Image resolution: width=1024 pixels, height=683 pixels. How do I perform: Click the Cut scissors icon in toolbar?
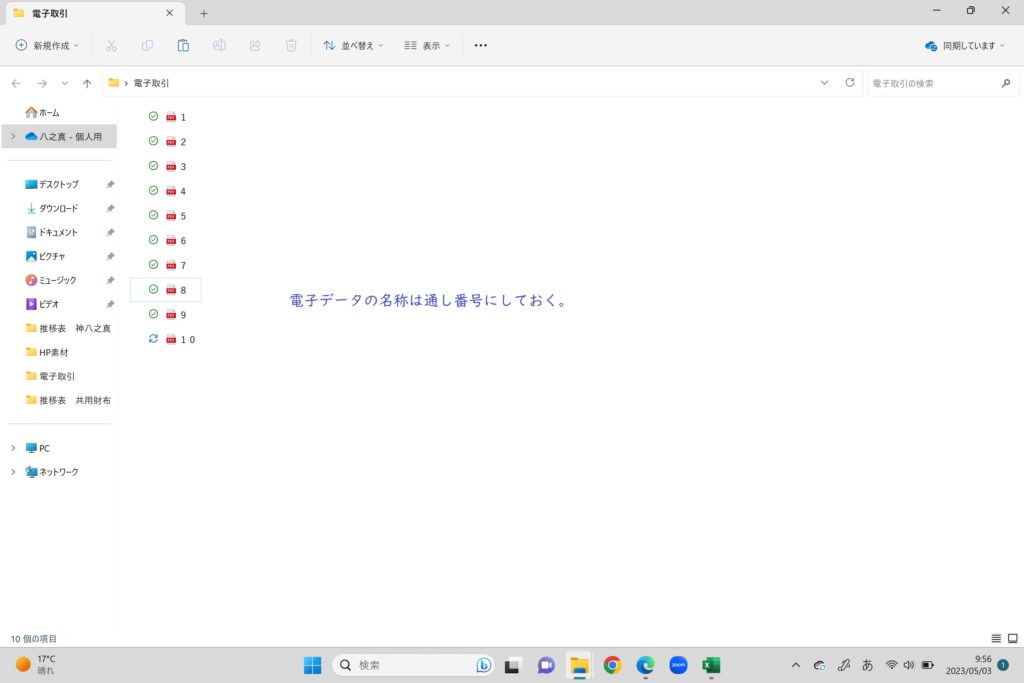[111, 45]
